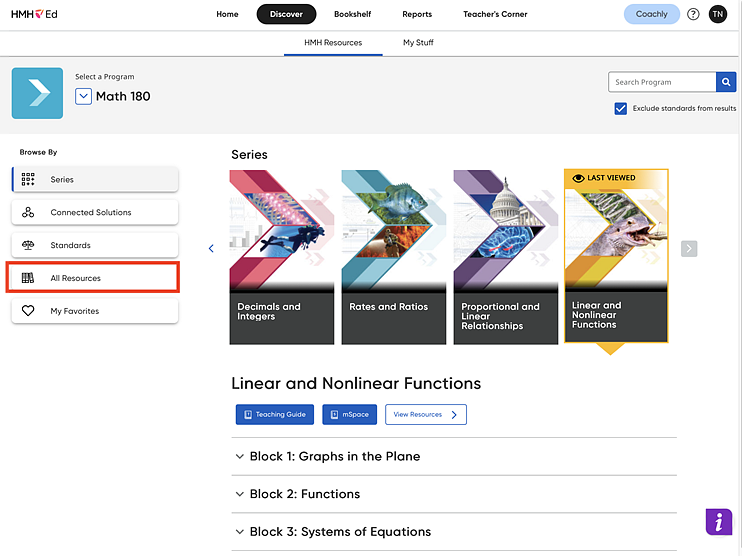
Task: Click the book icon in mSpace button
Action: coord(334,415)
